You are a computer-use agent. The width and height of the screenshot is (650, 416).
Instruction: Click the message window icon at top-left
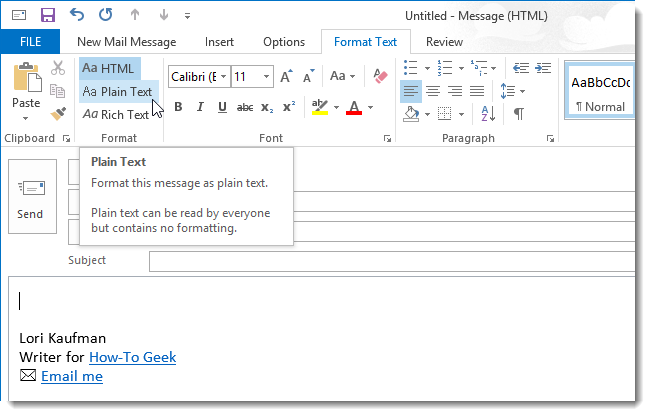[19, 16]
